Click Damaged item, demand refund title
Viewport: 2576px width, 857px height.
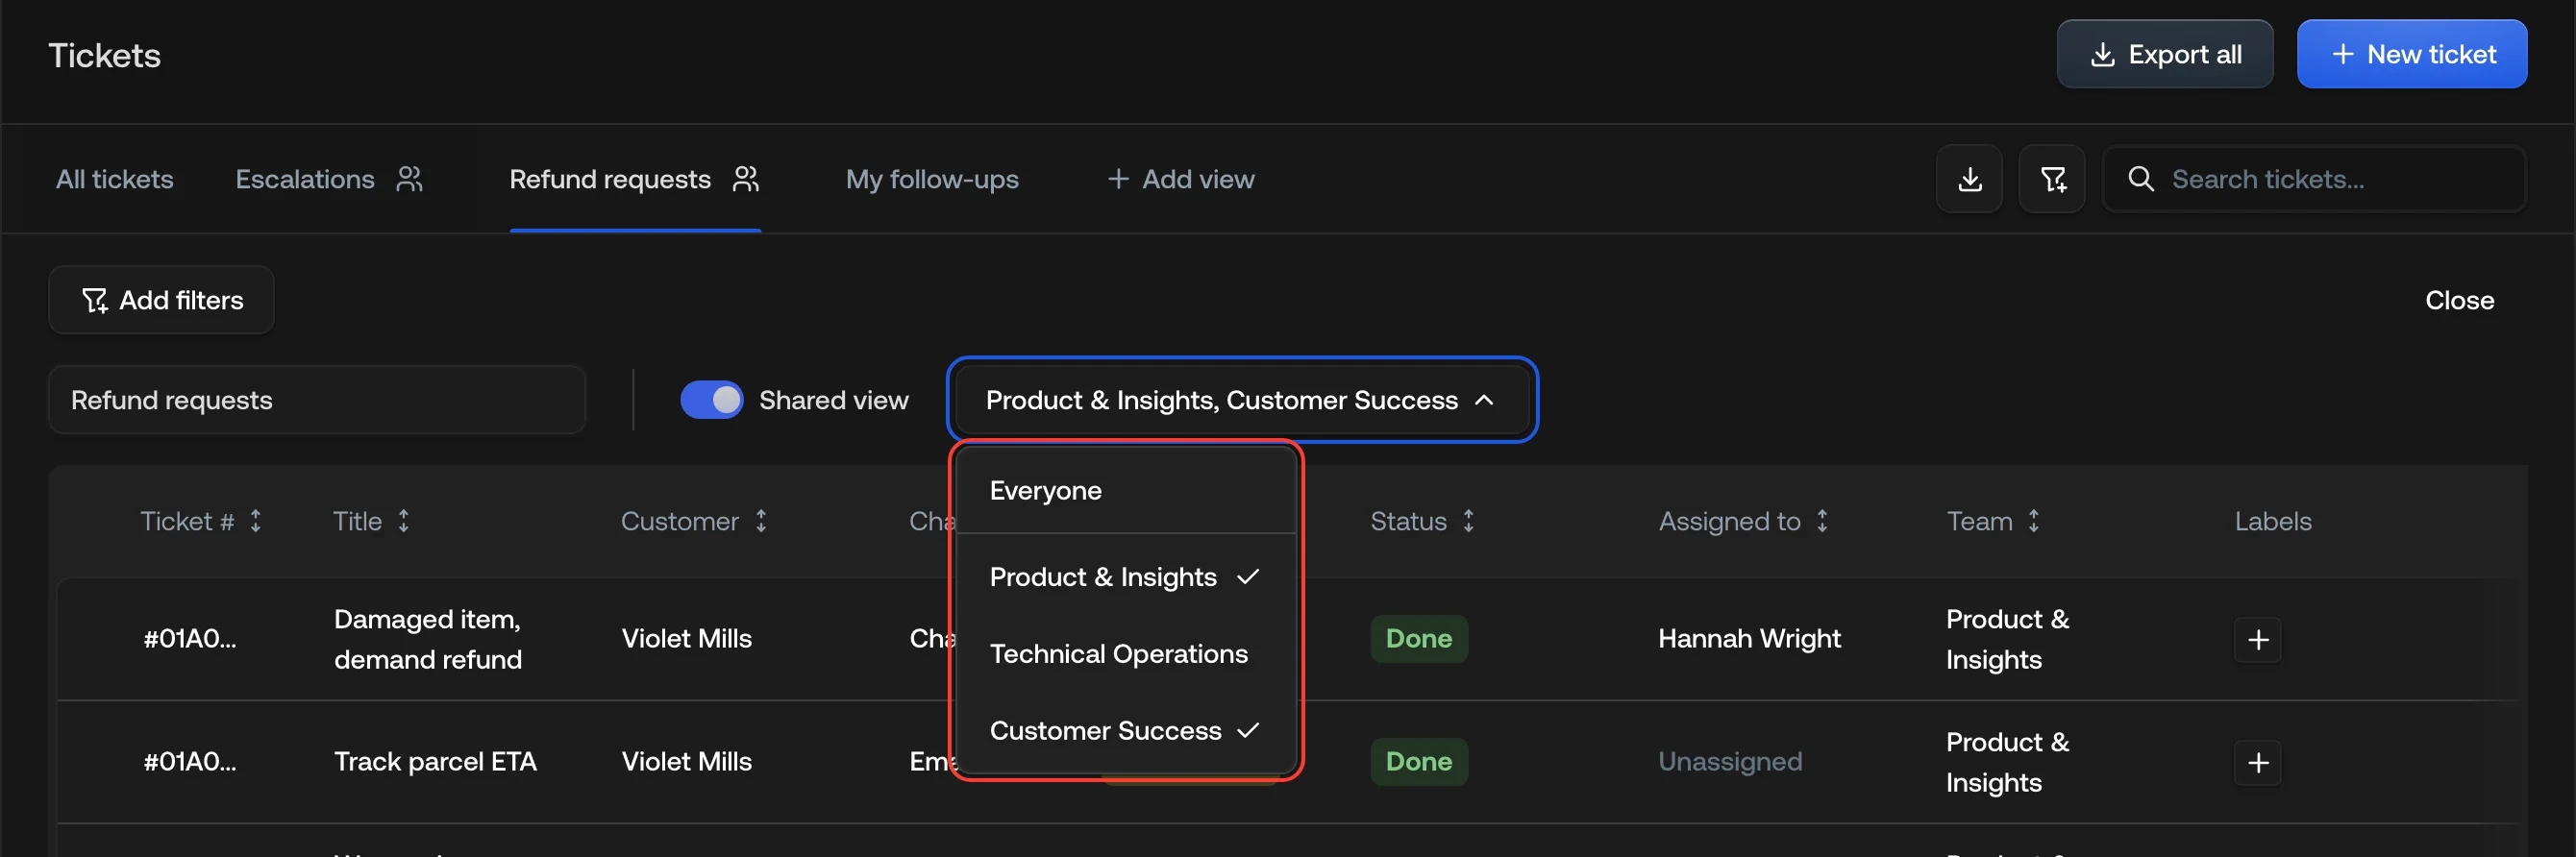pyautogui.click(x=428, y=639)
